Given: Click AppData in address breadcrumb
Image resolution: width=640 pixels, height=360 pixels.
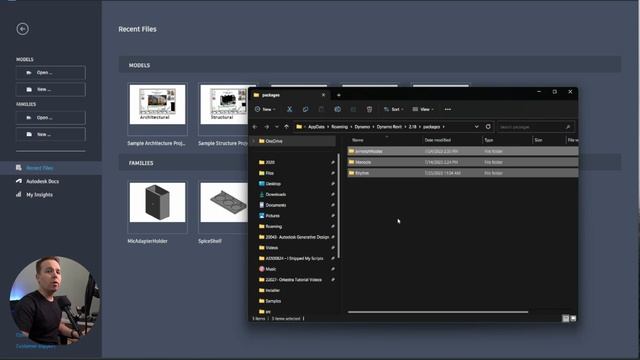Looking at the screenshot, I should pos(316,127).
